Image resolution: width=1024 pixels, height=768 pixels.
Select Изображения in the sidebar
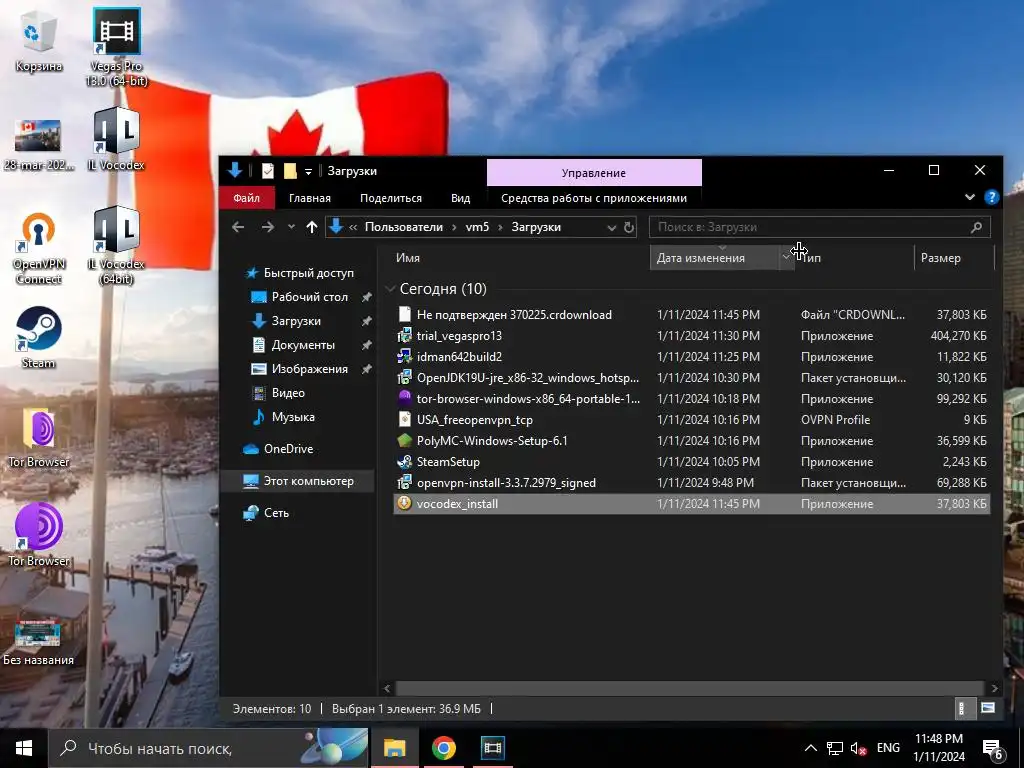308,369
